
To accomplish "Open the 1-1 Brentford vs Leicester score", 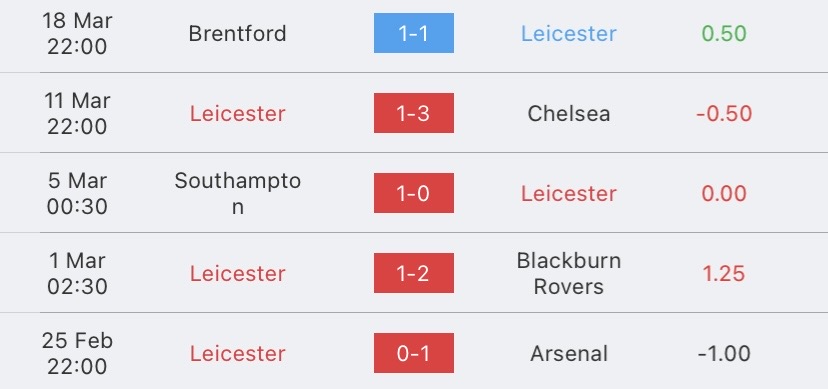I will point(413,33).
